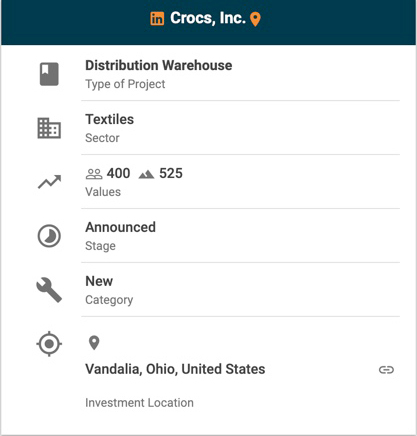Click the Textiles sector value
Screen dimensions: 417x436
(110, 119)
